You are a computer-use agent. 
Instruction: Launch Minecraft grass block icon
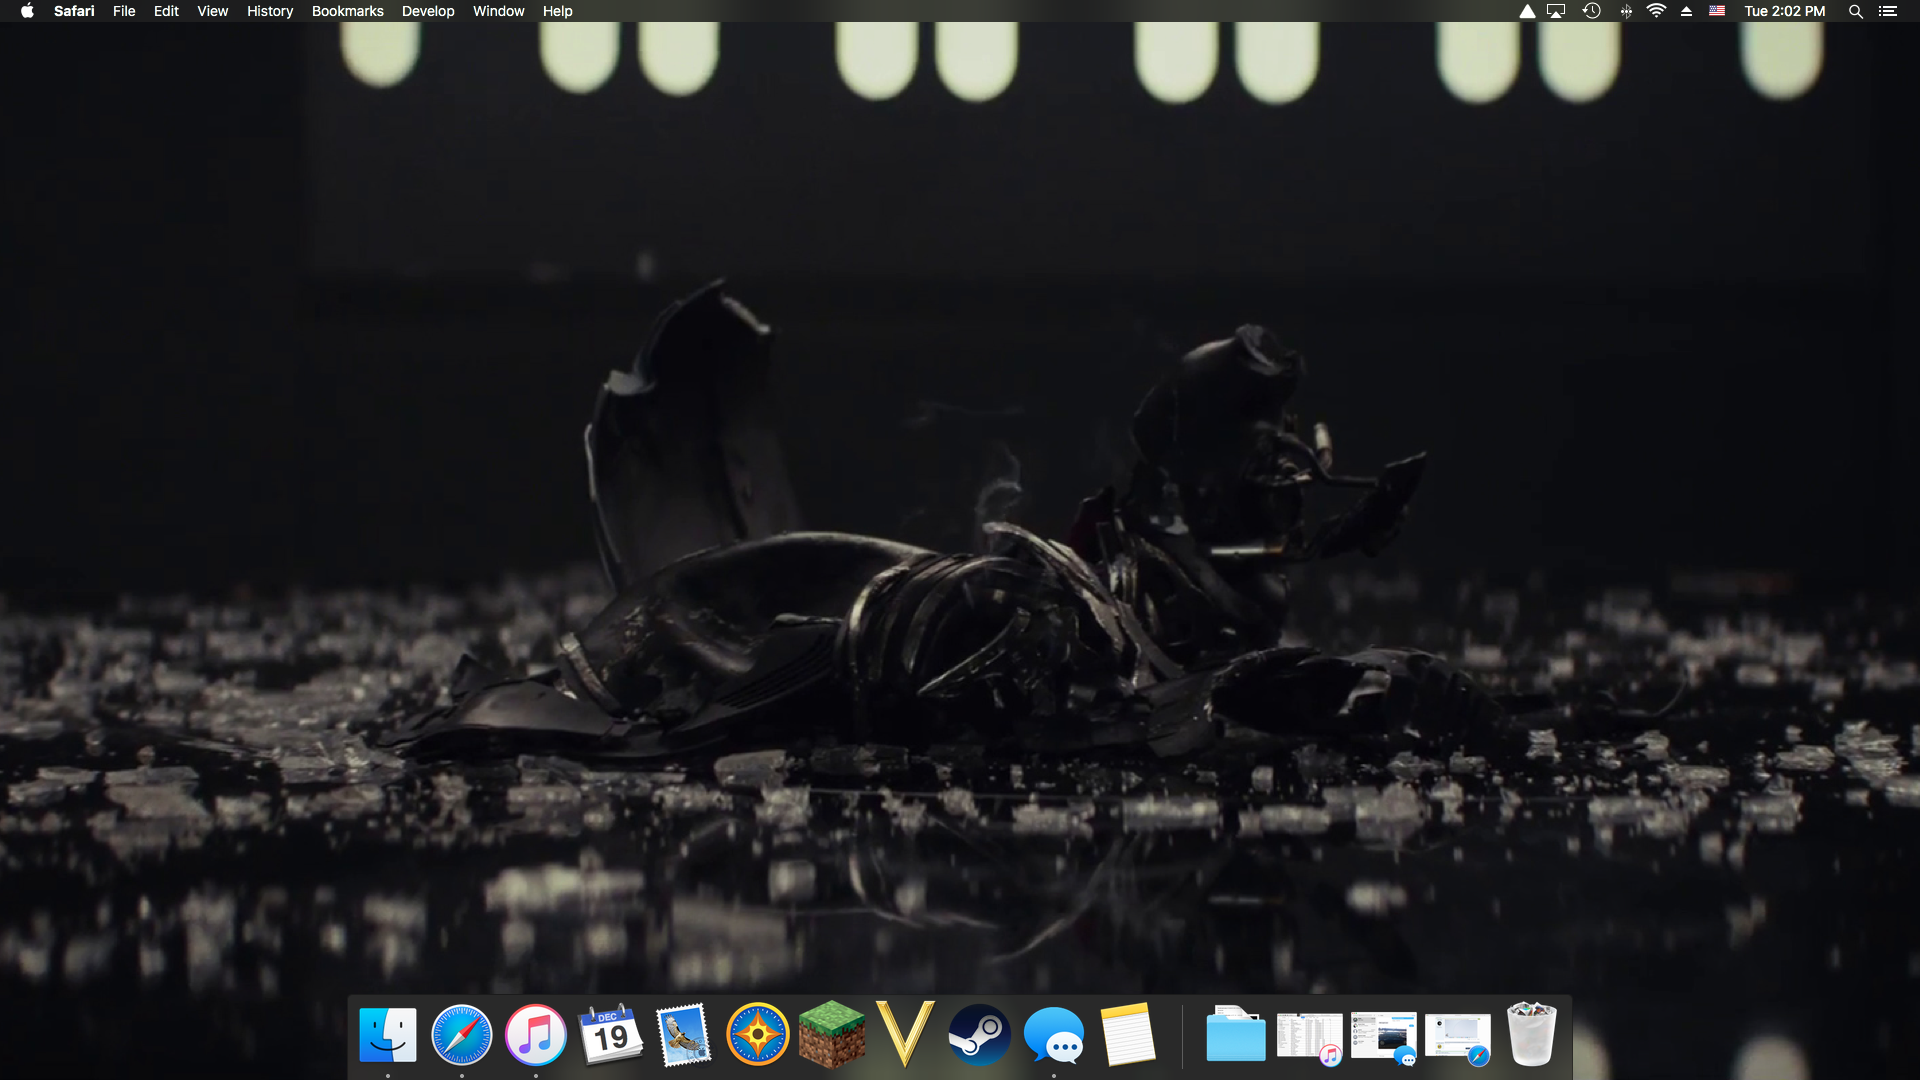pyautogui.click(x=832, y=1035)
